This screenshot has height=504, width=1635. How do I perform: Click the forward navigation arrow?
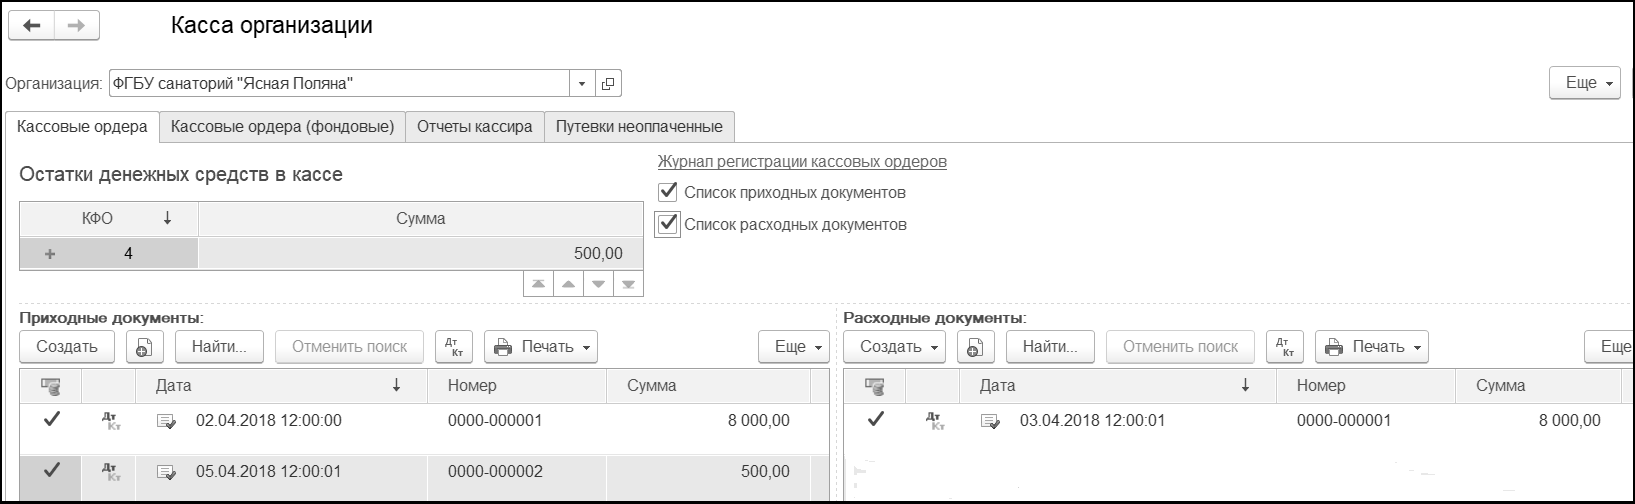tap(76, 26)
